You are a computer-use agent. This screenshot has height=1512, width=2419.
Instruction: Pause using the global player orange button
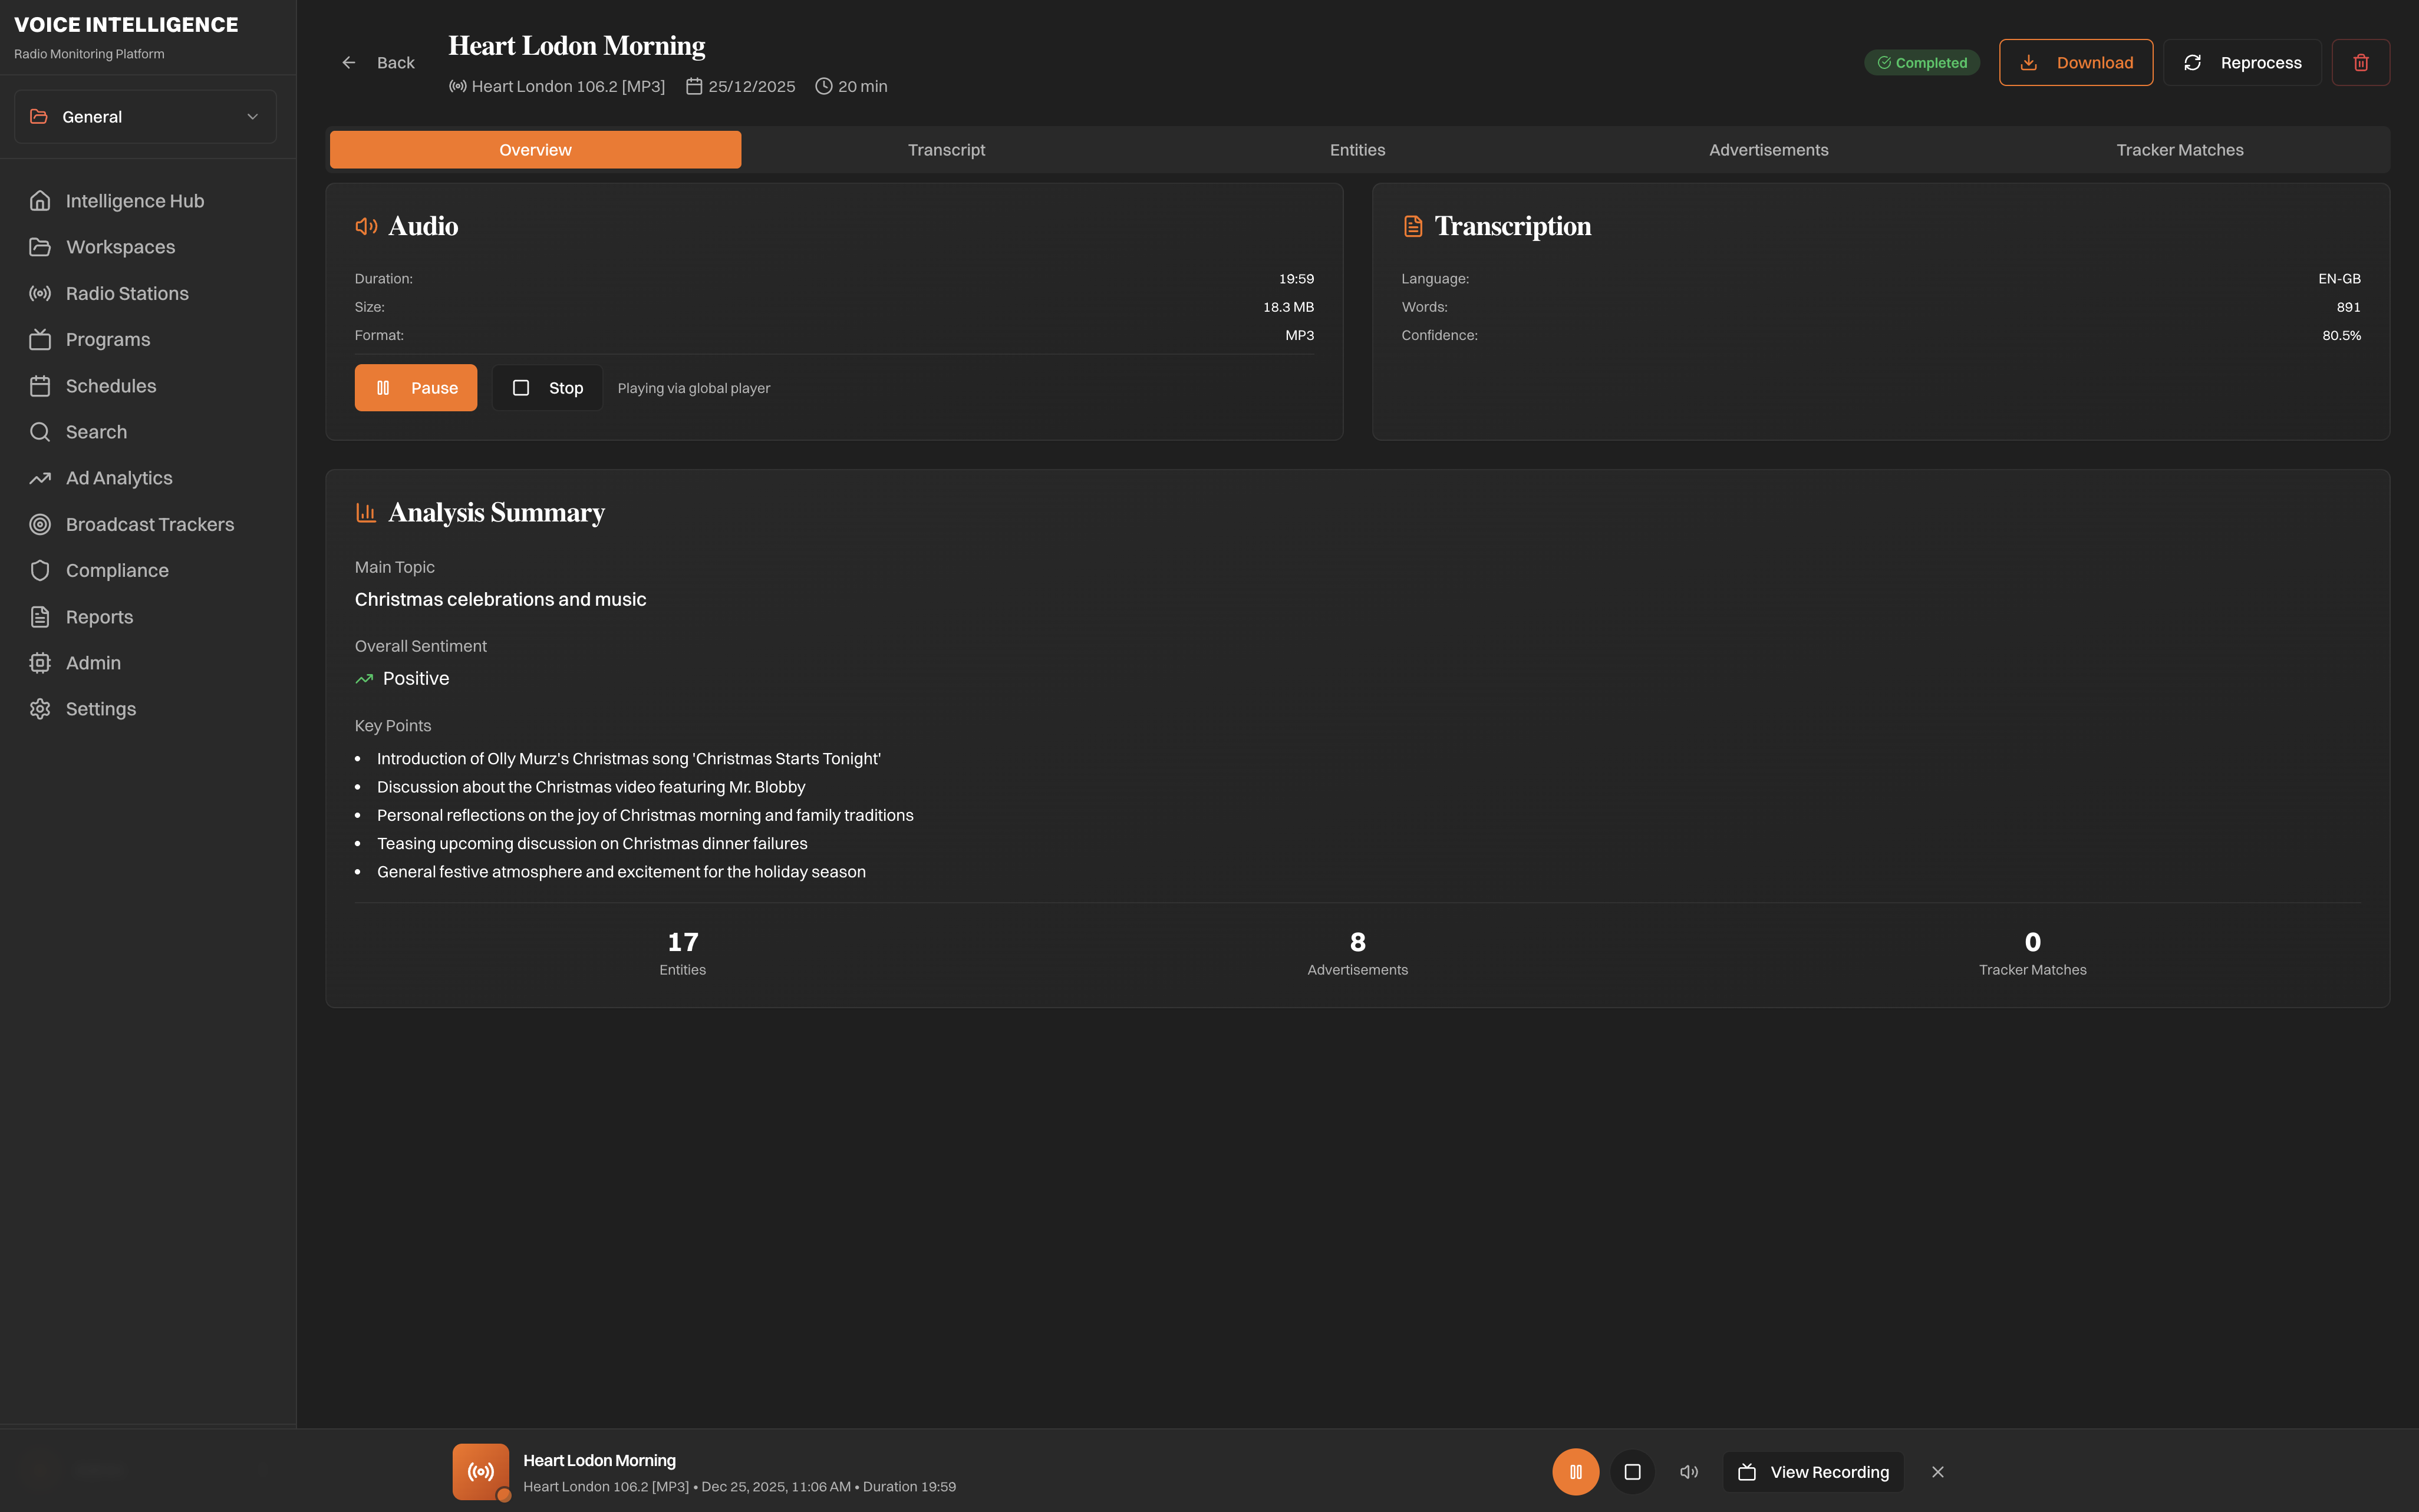[1575, 1471]
